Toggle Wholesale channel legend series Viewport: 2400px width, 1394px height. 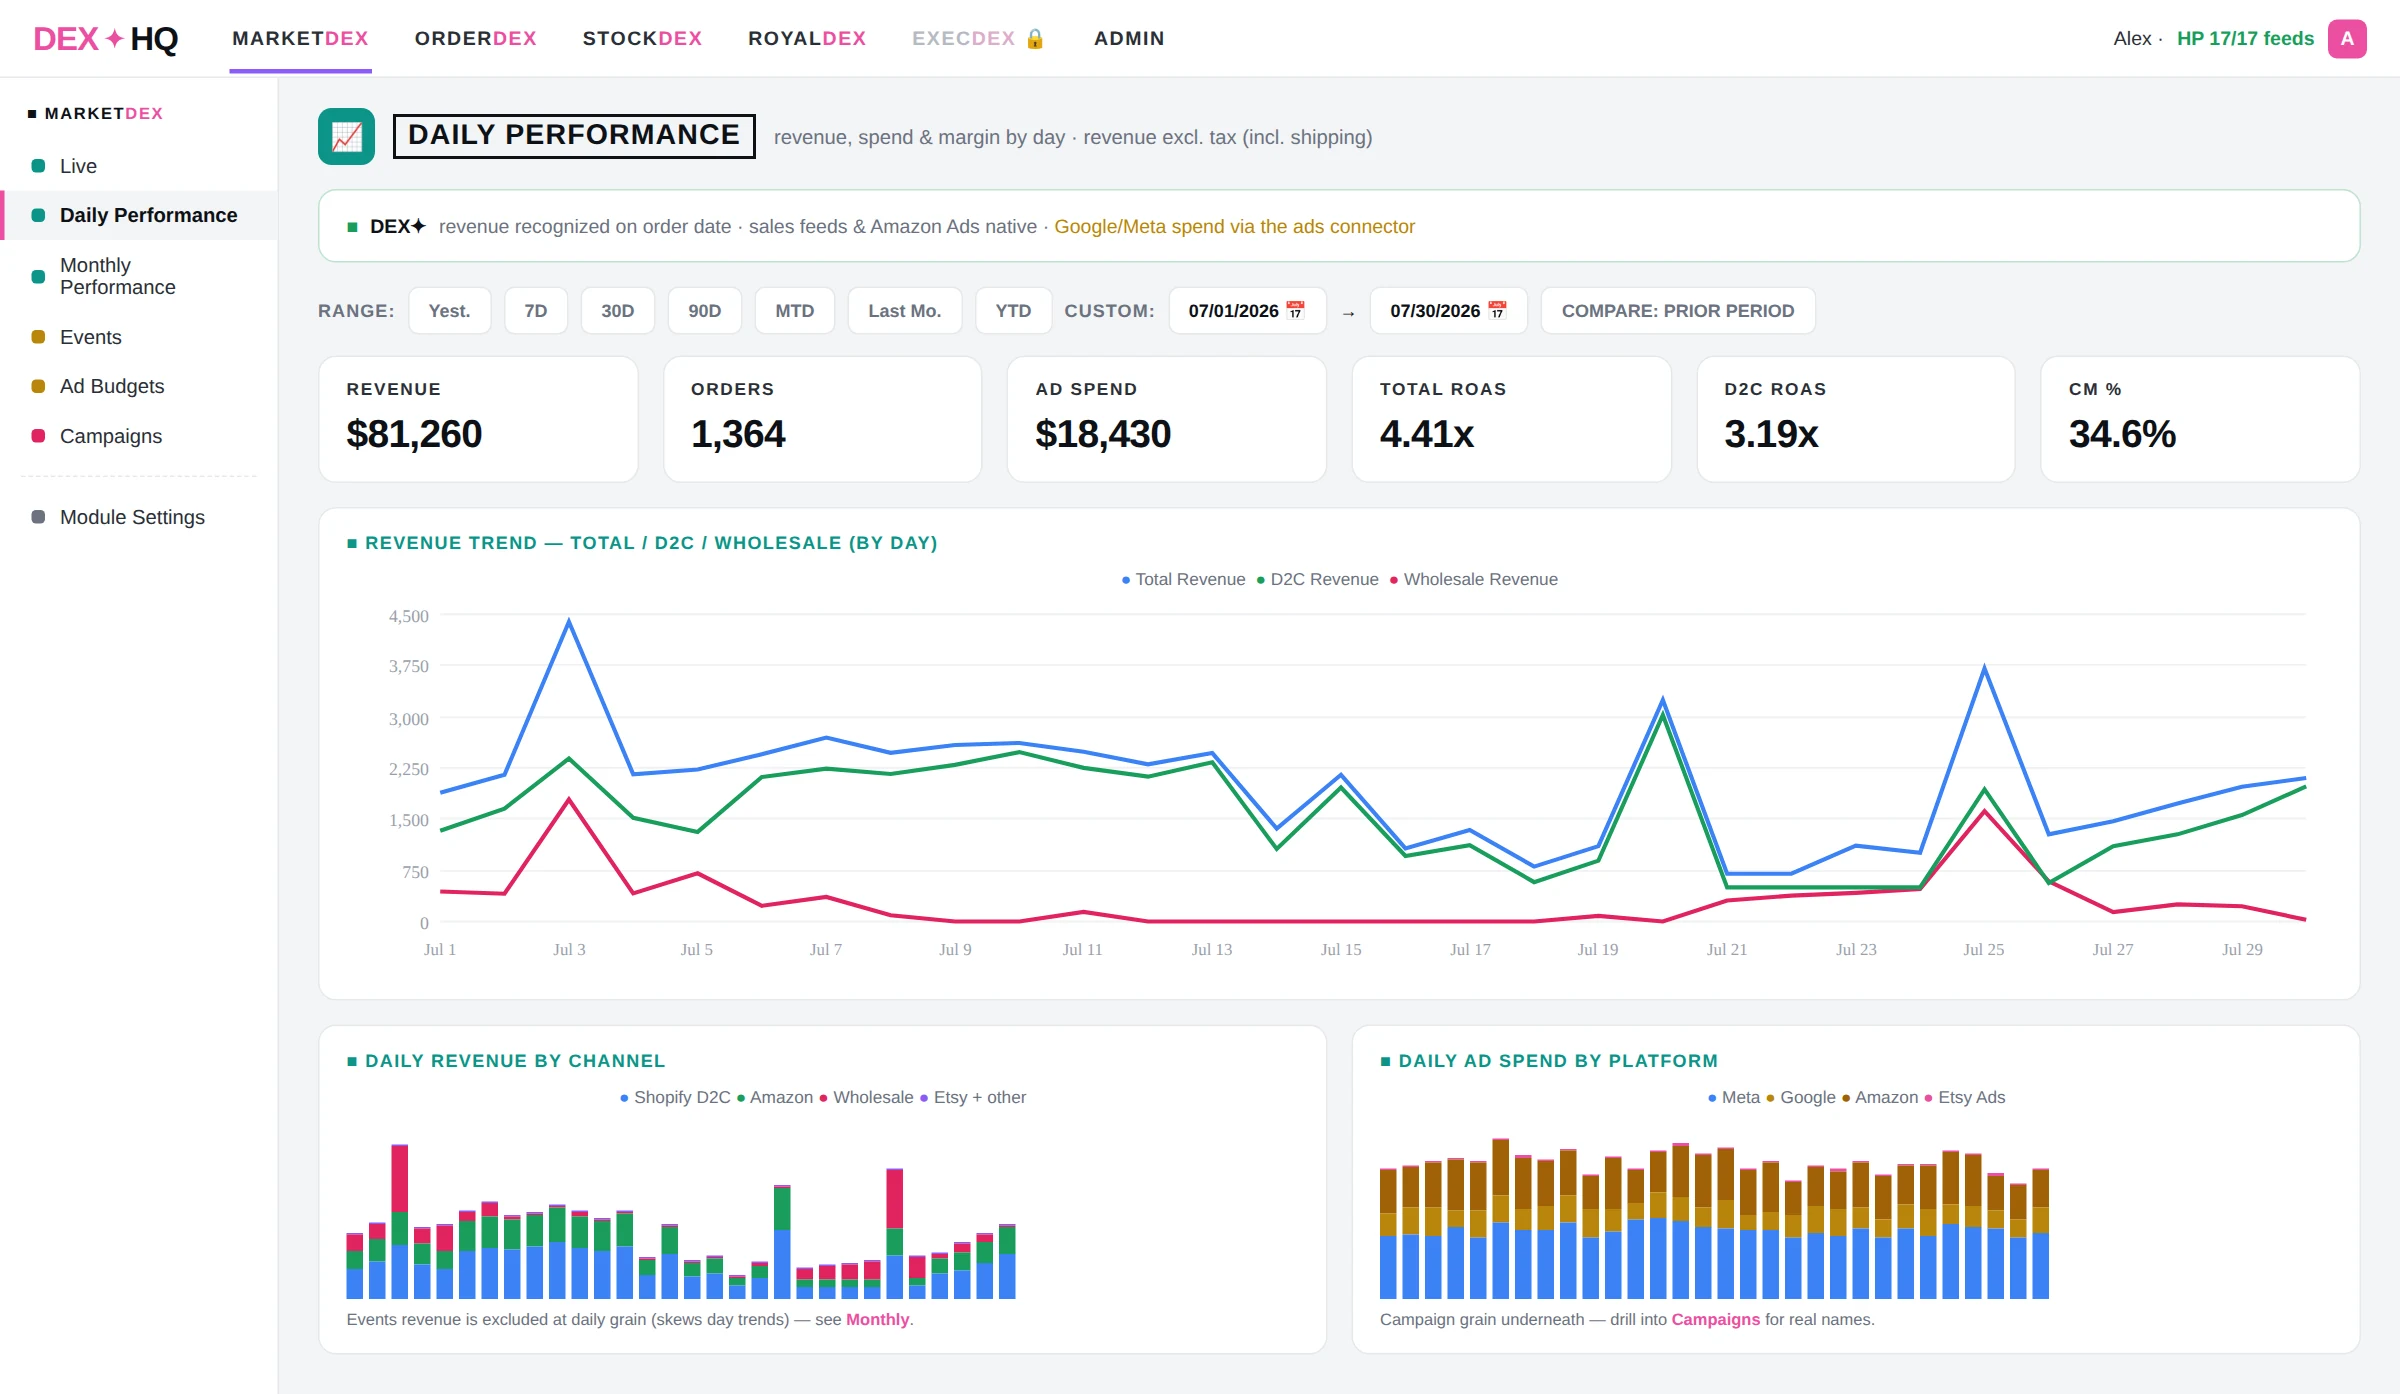(865, 1097)
